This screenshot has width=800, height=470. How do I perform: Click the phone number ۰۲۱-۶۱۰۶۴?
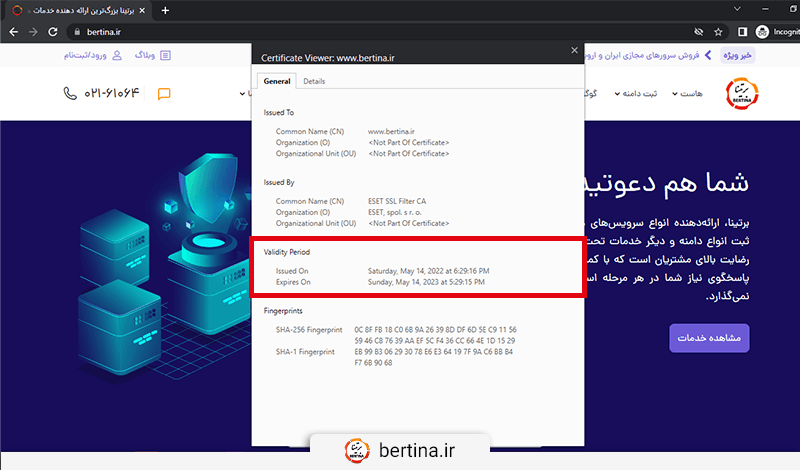pyautogui.click(x=112, y=93)
